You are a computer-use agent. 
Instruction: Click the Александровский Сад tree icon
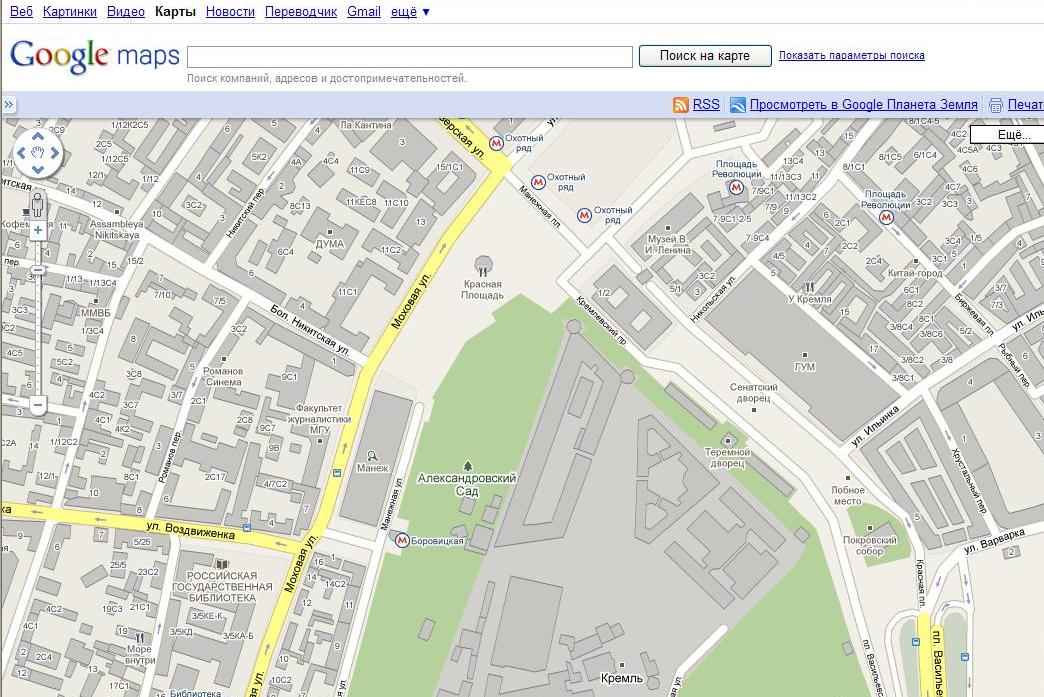[x=468, y=466]
